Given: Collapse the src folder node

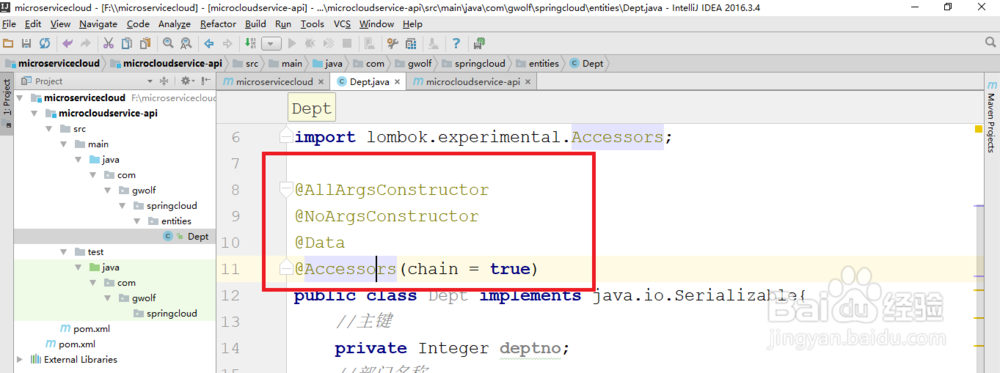Looking at the screenshot, I should [49, 129].
